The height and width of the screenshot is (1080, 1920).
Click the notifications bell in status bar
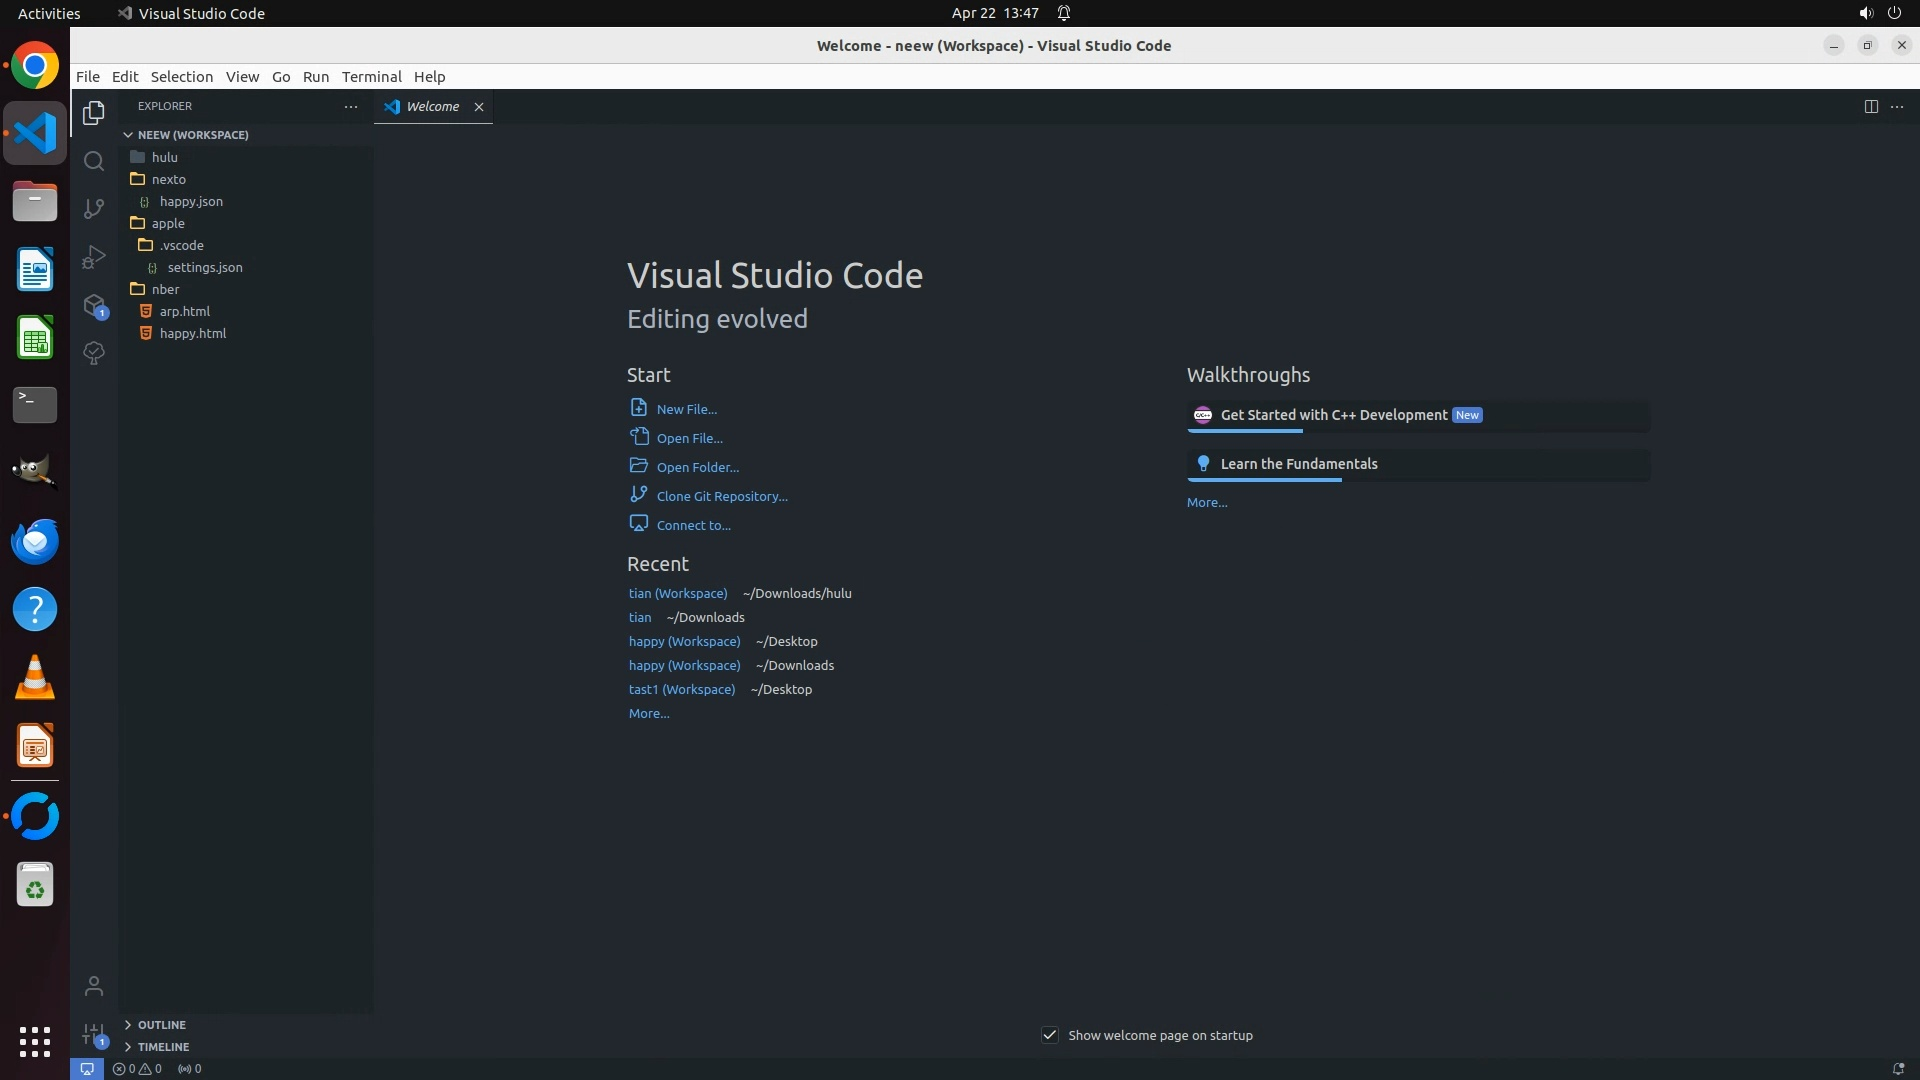click(1897, 1068)
